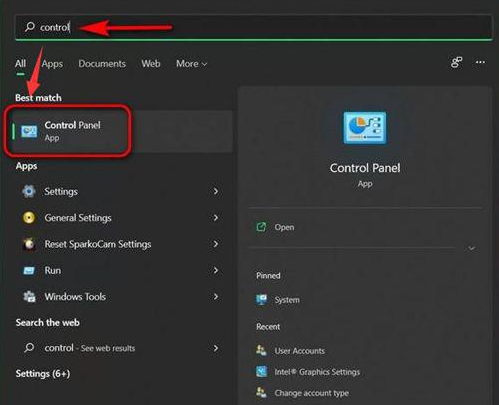Select the General Settings label
Screen dimensions: 499x405
[78, 218]
